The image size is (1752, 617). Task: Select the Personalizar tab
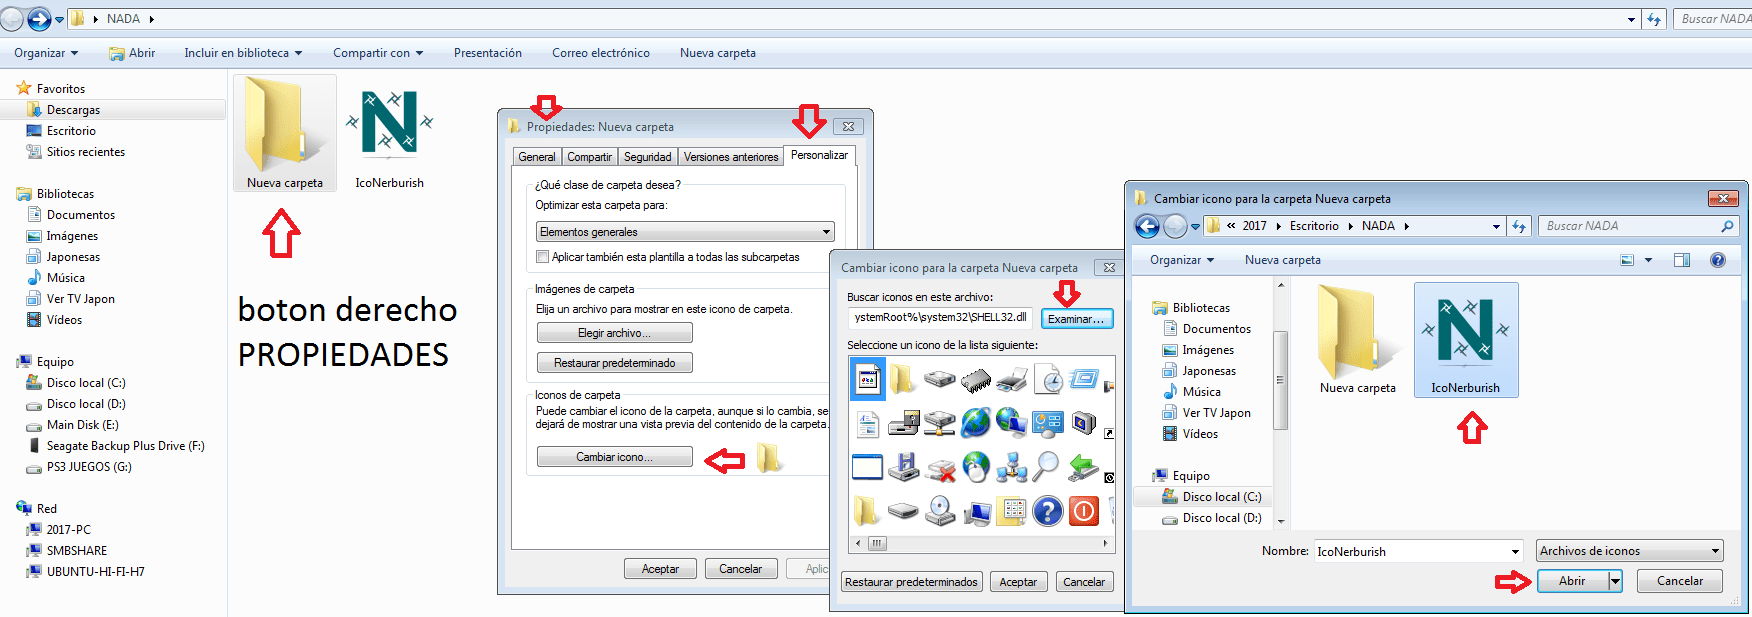(819, 155)
